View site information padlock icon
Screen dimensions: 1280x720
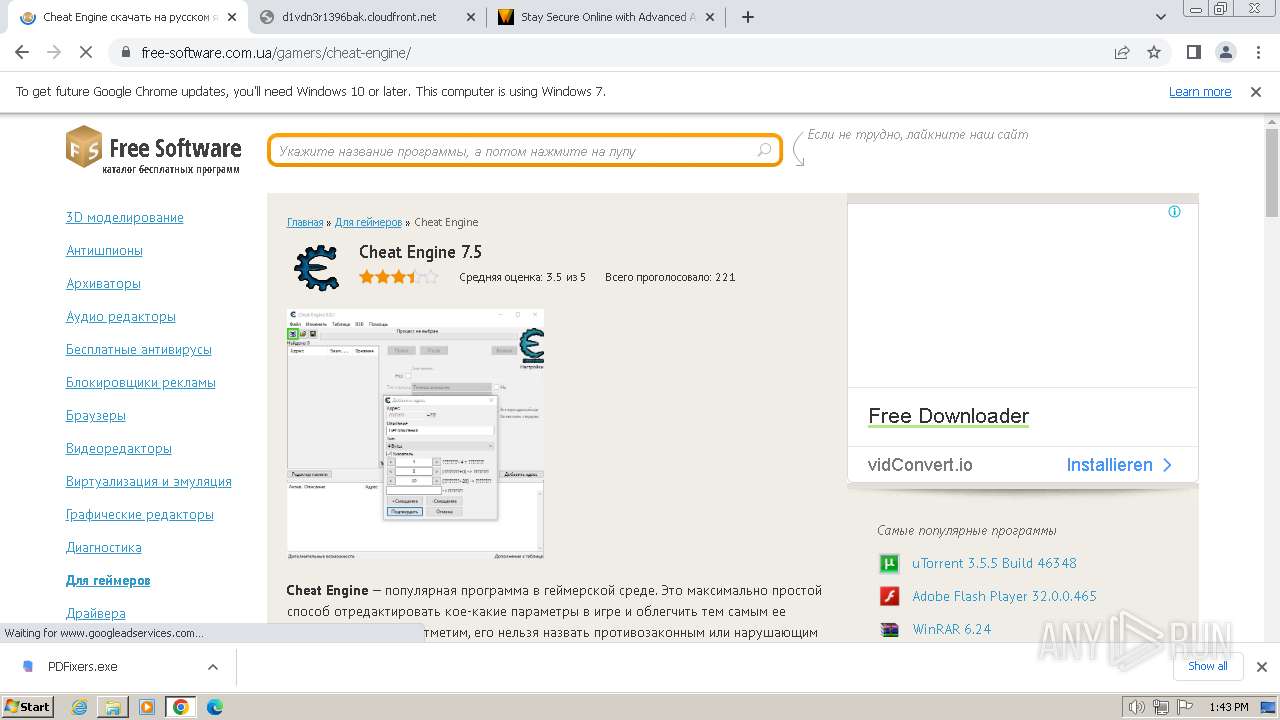[x=126, y=52]
